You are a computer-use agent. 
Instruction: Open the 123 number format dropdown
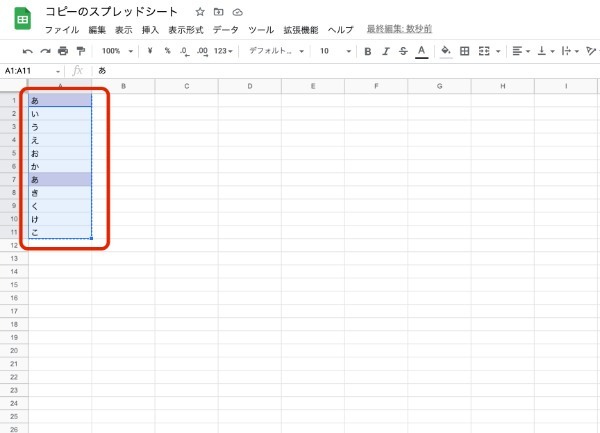(223, 51)
